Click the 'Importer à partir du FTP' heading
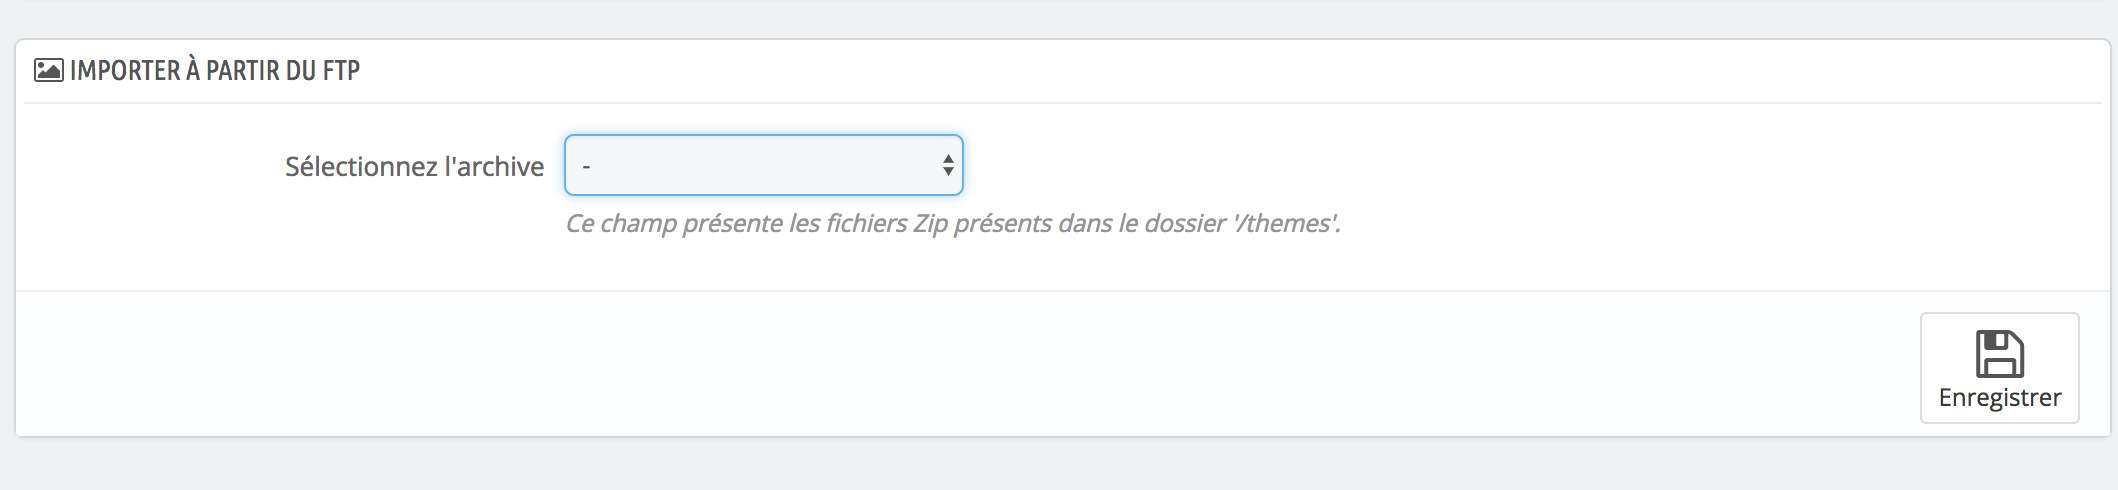 215,71
